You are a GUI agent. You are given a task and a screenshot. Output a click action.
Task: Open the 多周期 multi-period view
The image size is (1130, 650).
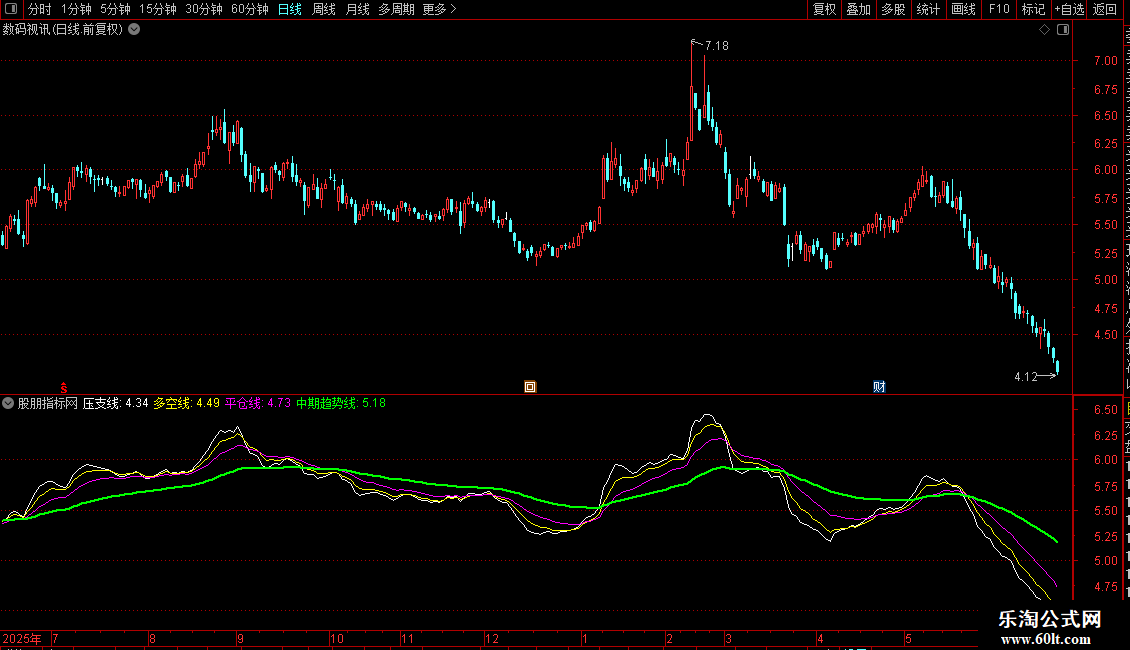click(x=396, y=9)
